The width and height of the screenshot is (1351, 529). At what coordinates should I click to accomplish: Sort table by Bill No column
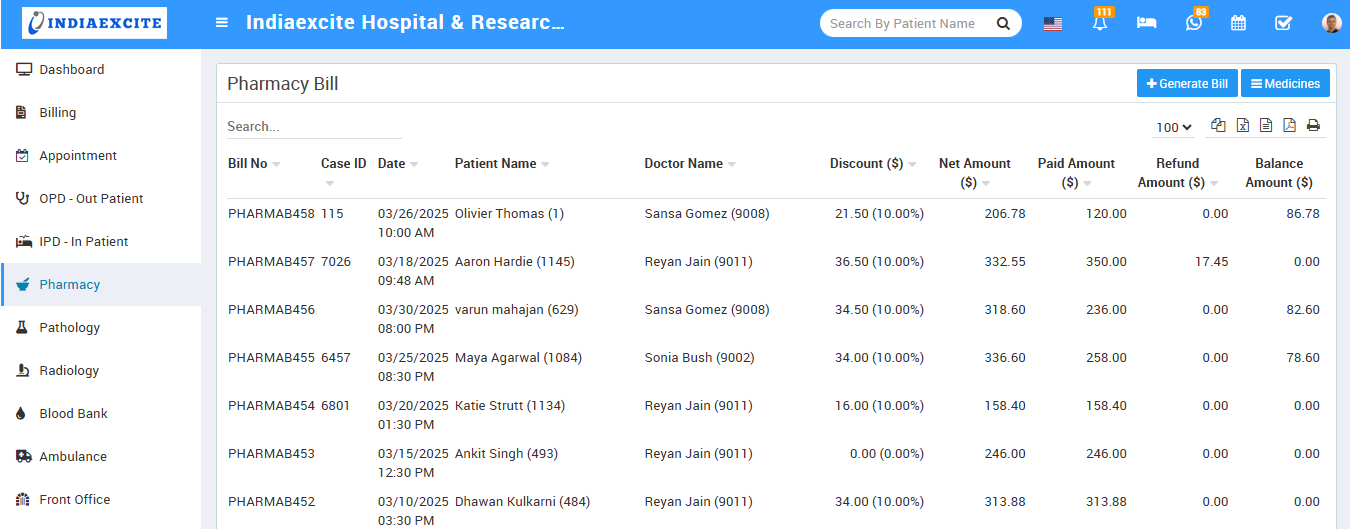point(248,164)
